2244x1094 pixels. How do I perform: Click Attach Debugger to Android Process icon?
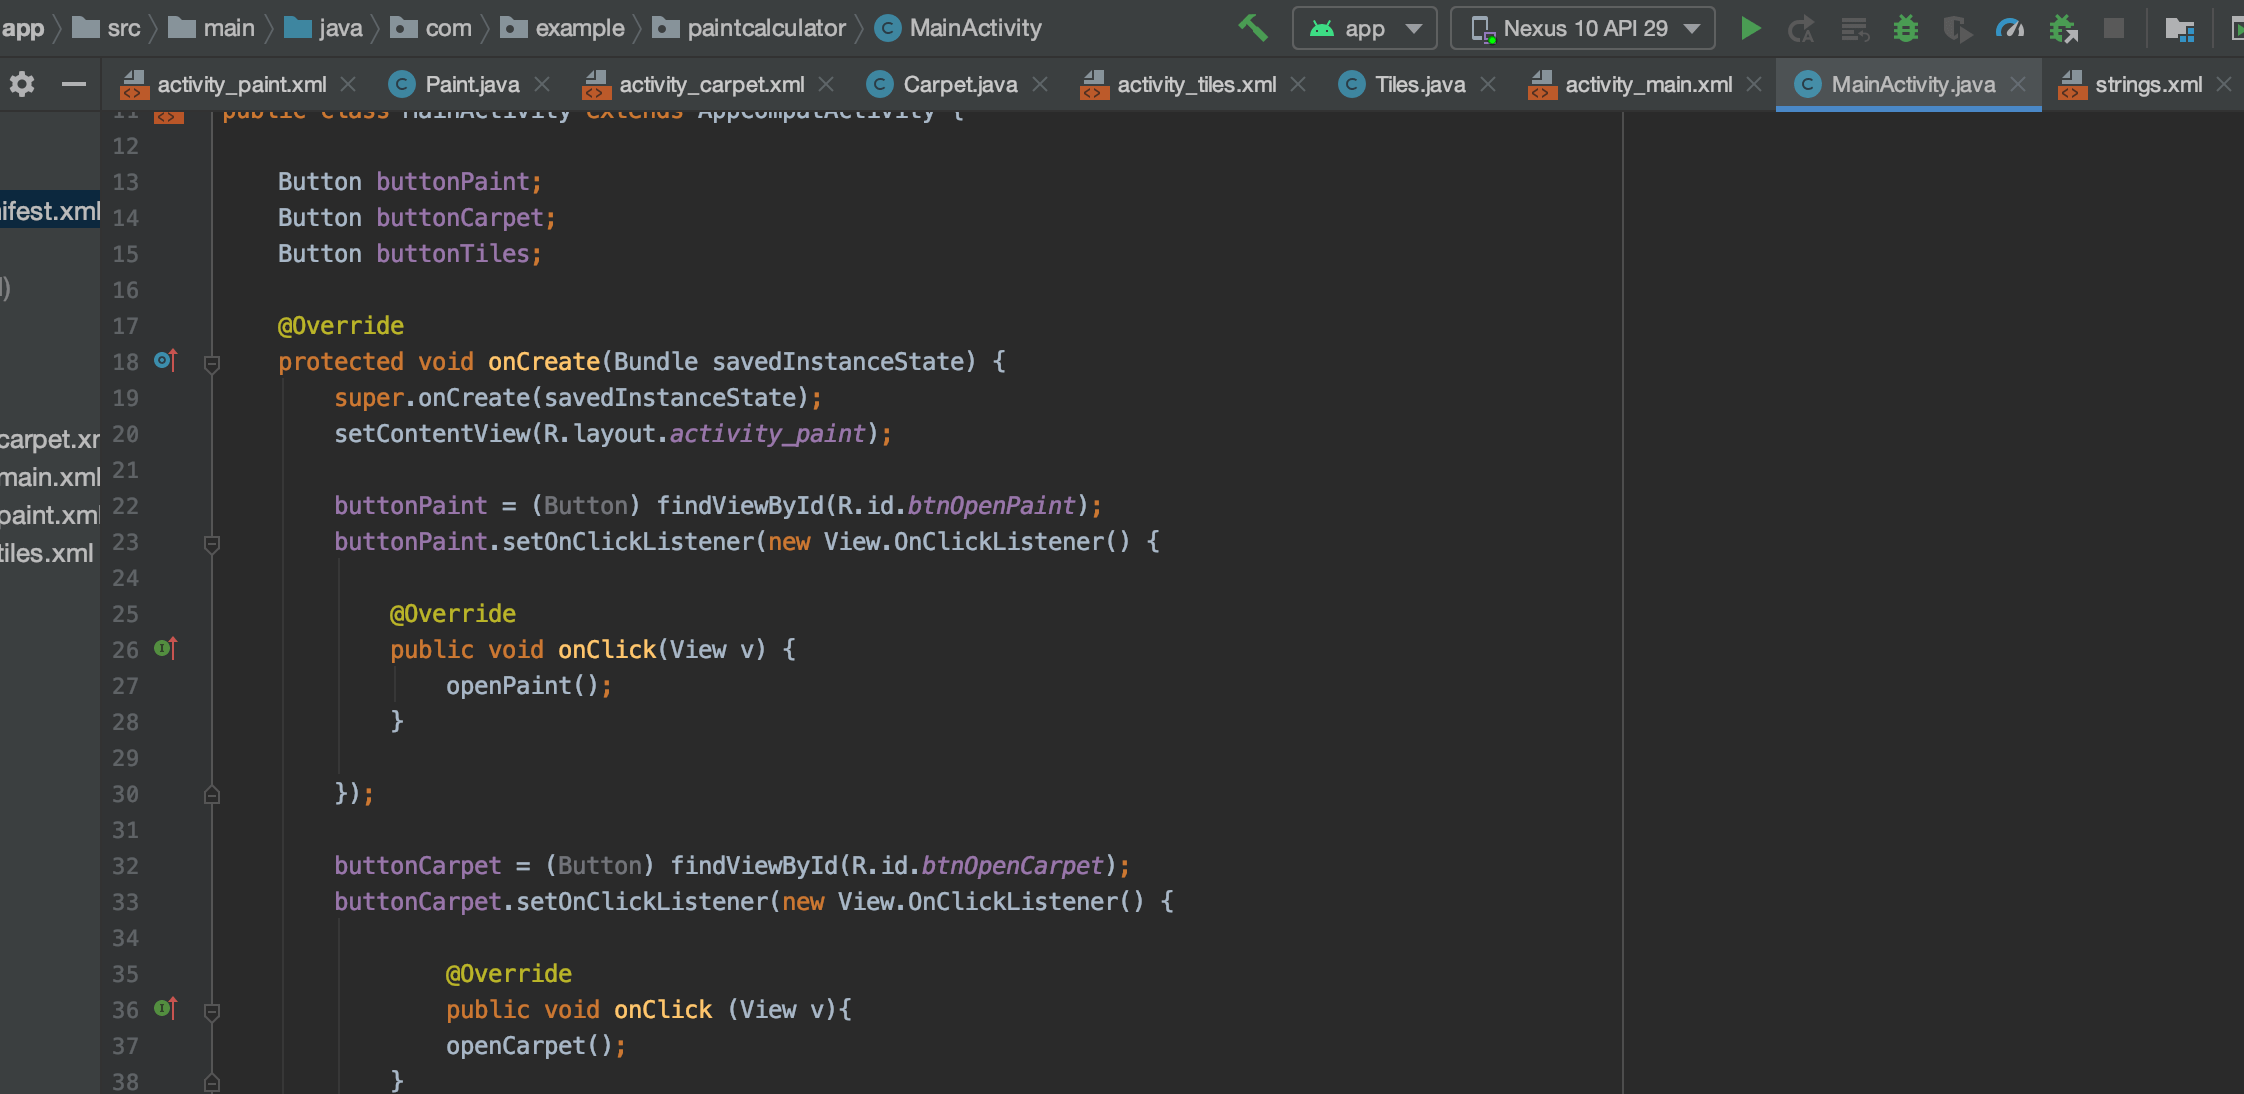click(2063, 28)
